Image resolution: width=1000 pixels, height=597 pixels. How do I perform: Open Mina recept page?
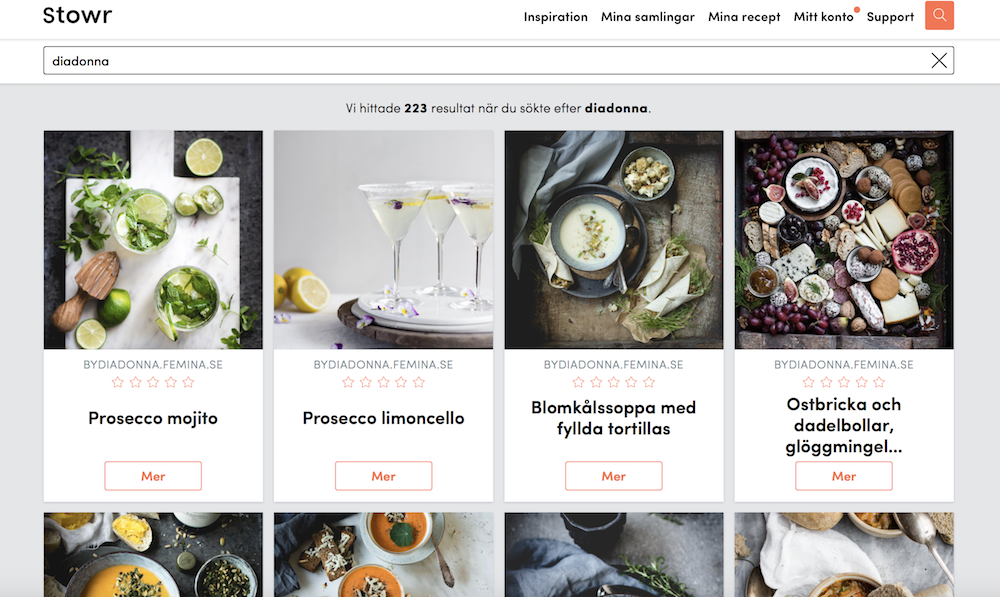[744, 17]
